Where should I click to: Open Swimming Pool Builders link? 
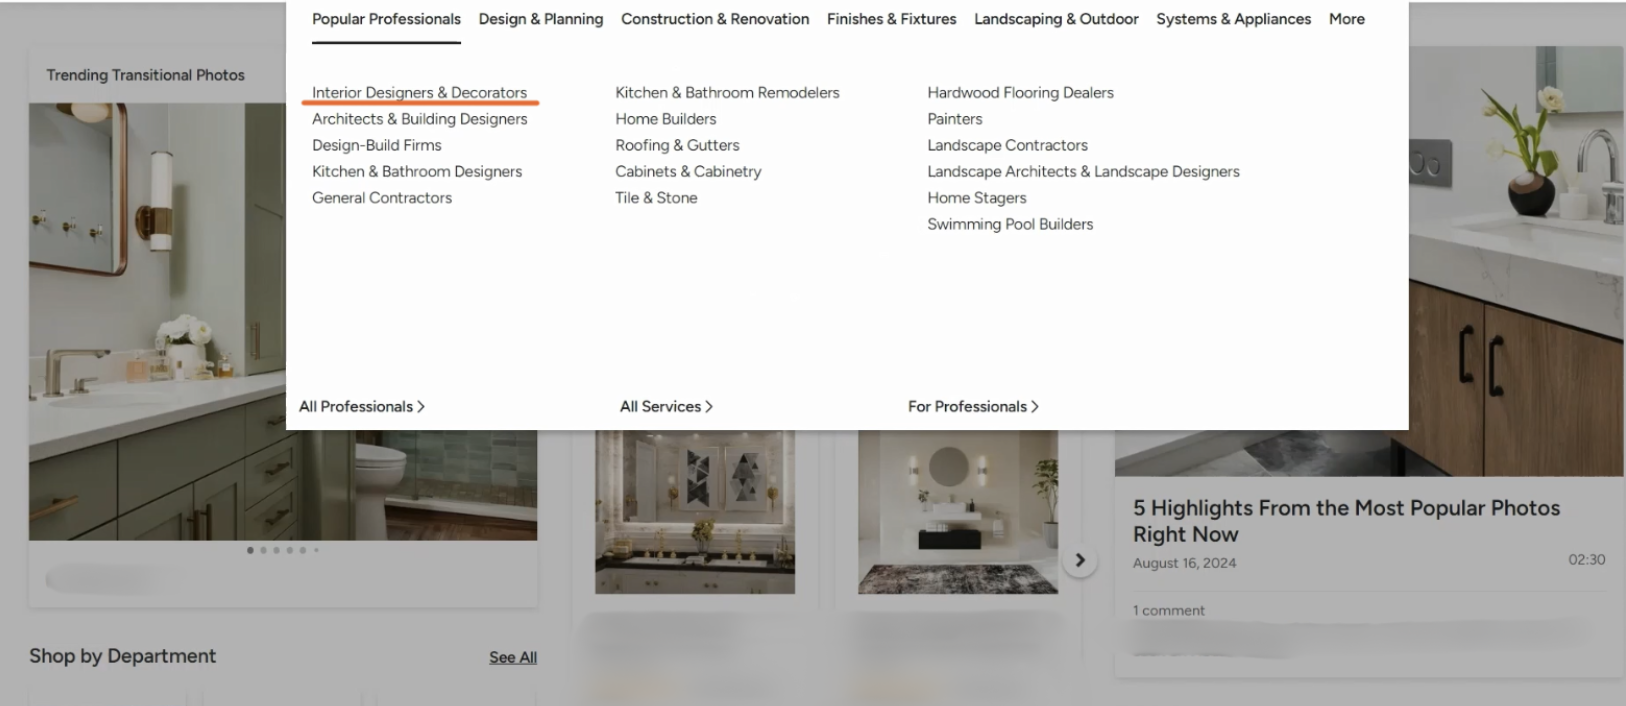click(x=1010, y=224)
